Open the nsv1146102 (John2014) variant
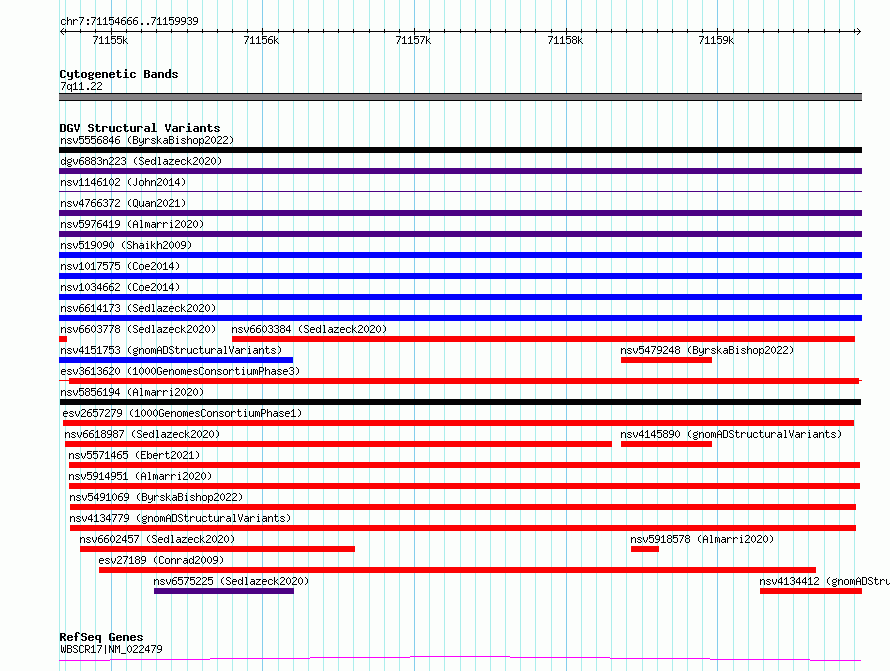890x671 pixels. coord(123,182)
